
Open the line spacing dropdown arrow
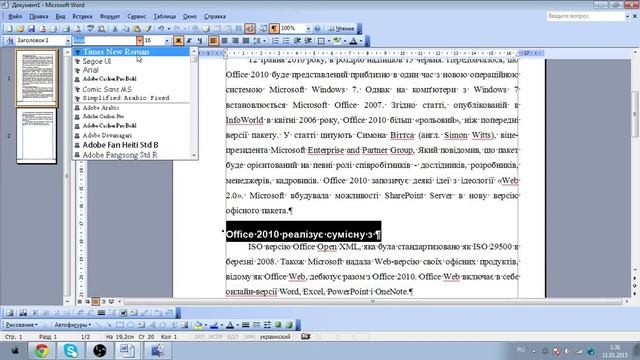coord(264,40)
